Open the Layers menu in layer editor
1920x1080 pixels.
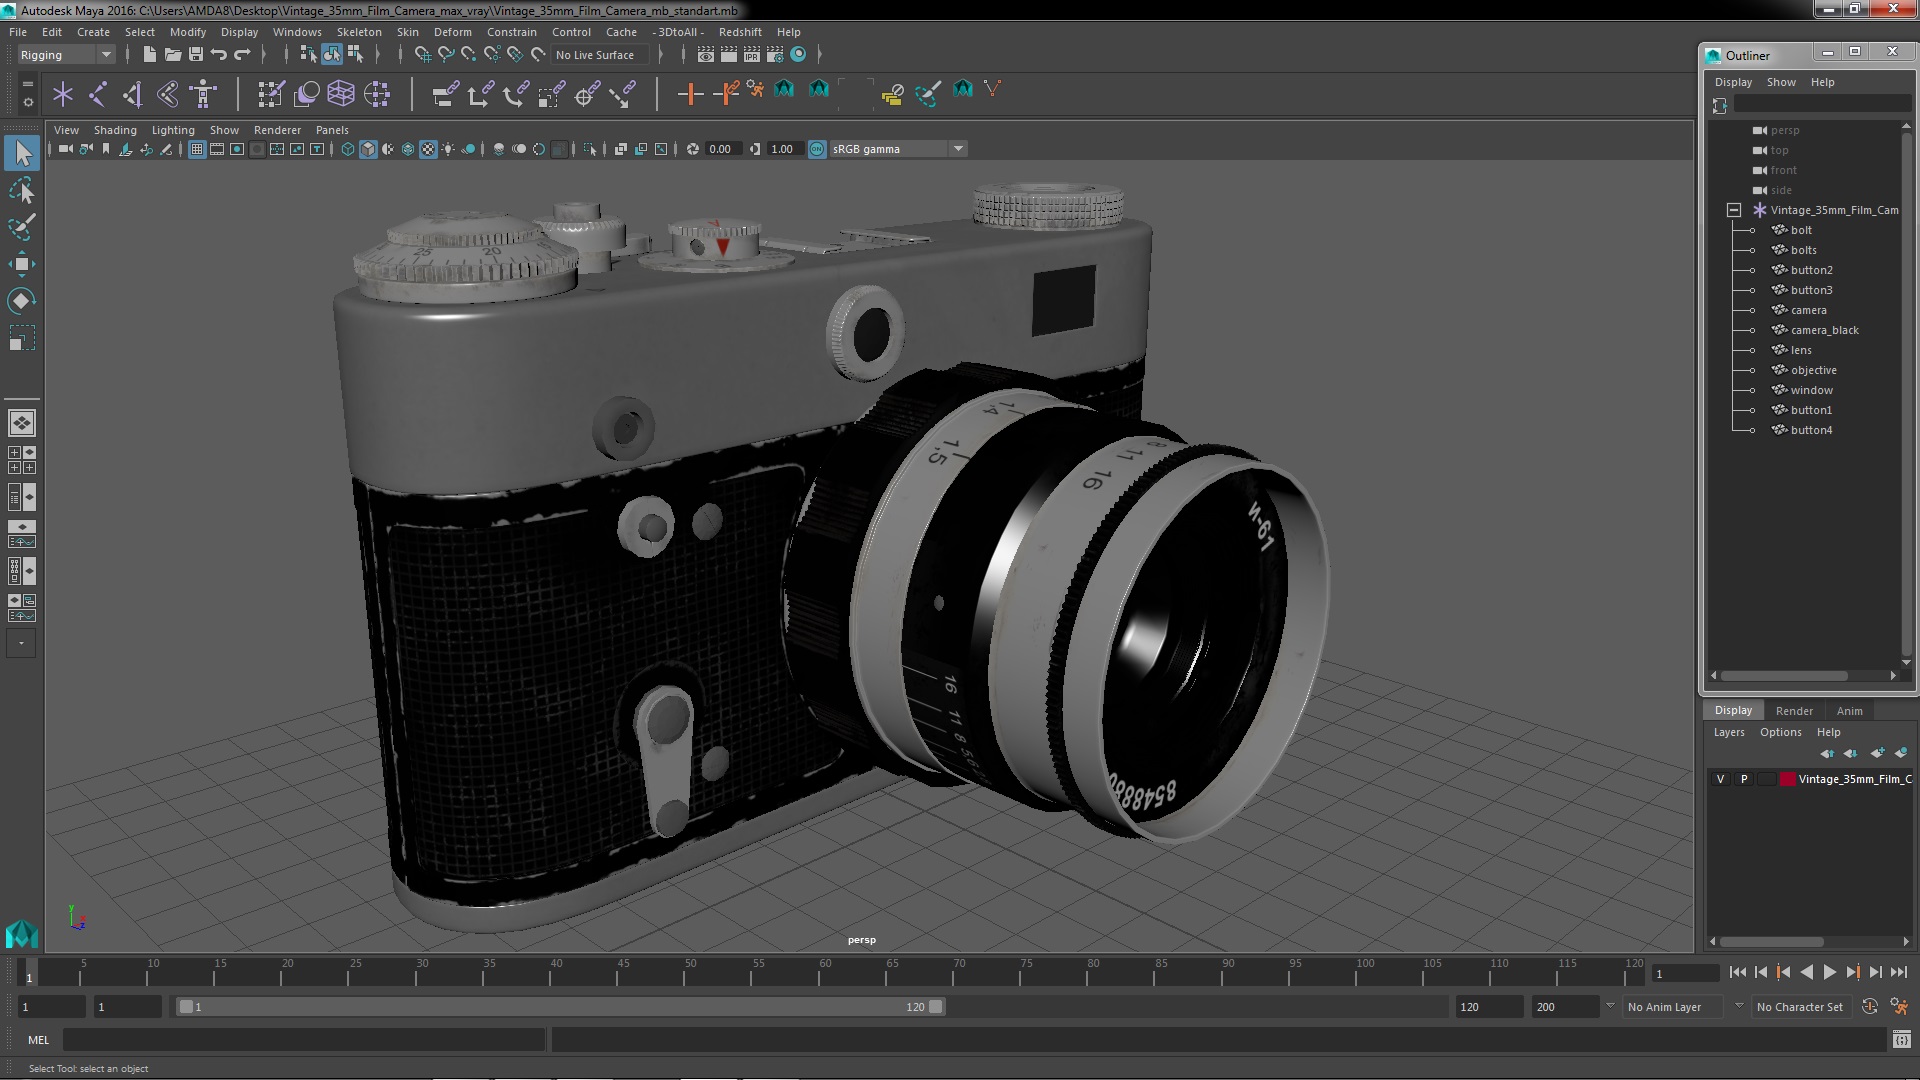click(x=1729, y=732)
